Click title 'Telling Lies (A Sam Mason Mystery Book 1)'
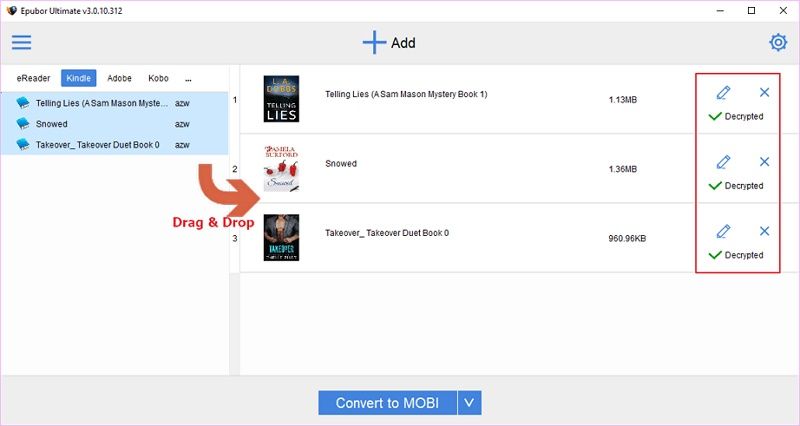The height and width of the screenshot is (426, 800). click(406, 94)
